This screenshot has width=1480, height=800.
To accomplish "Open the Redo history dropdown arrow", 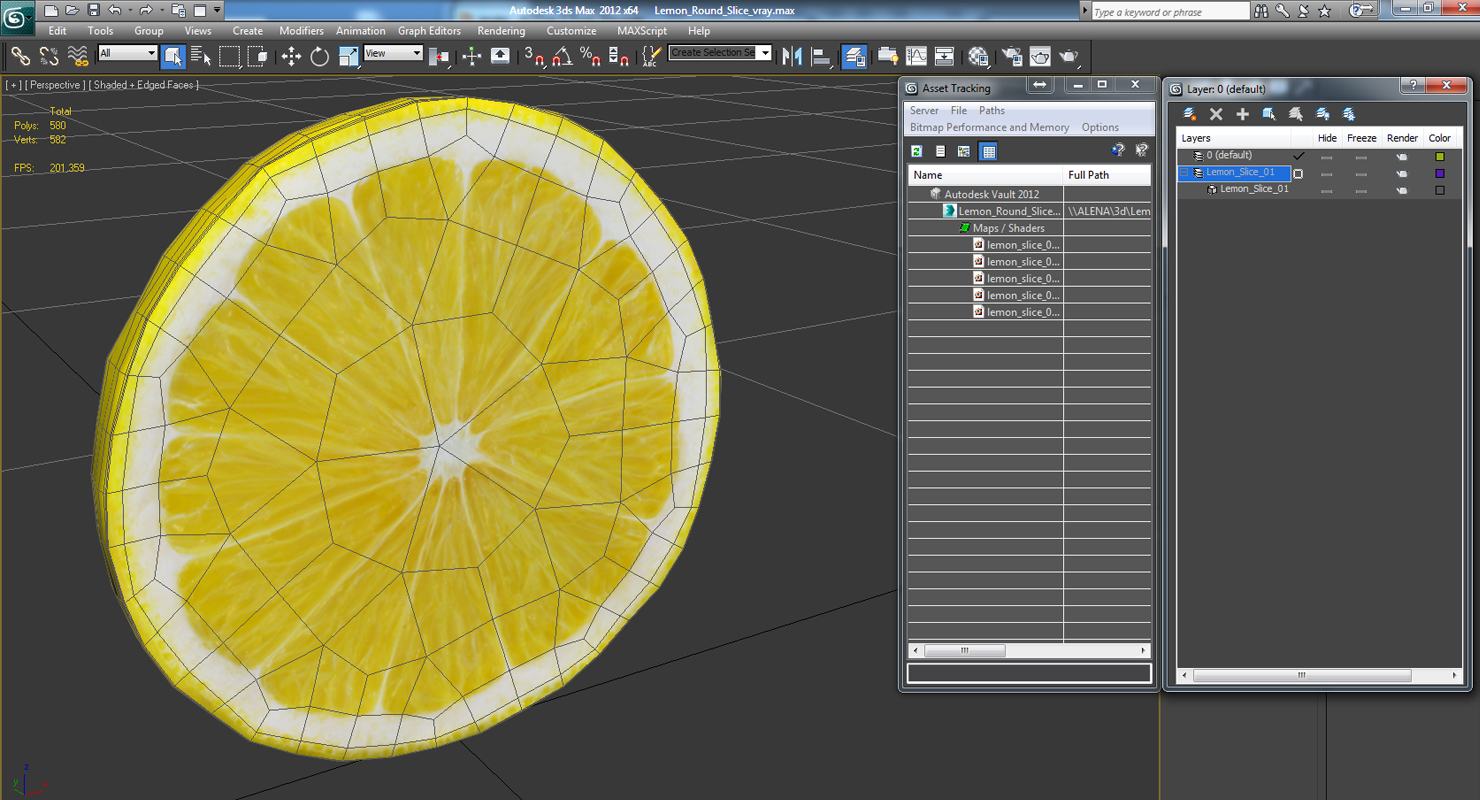I will pyautogui.click(x=162, y=10).
